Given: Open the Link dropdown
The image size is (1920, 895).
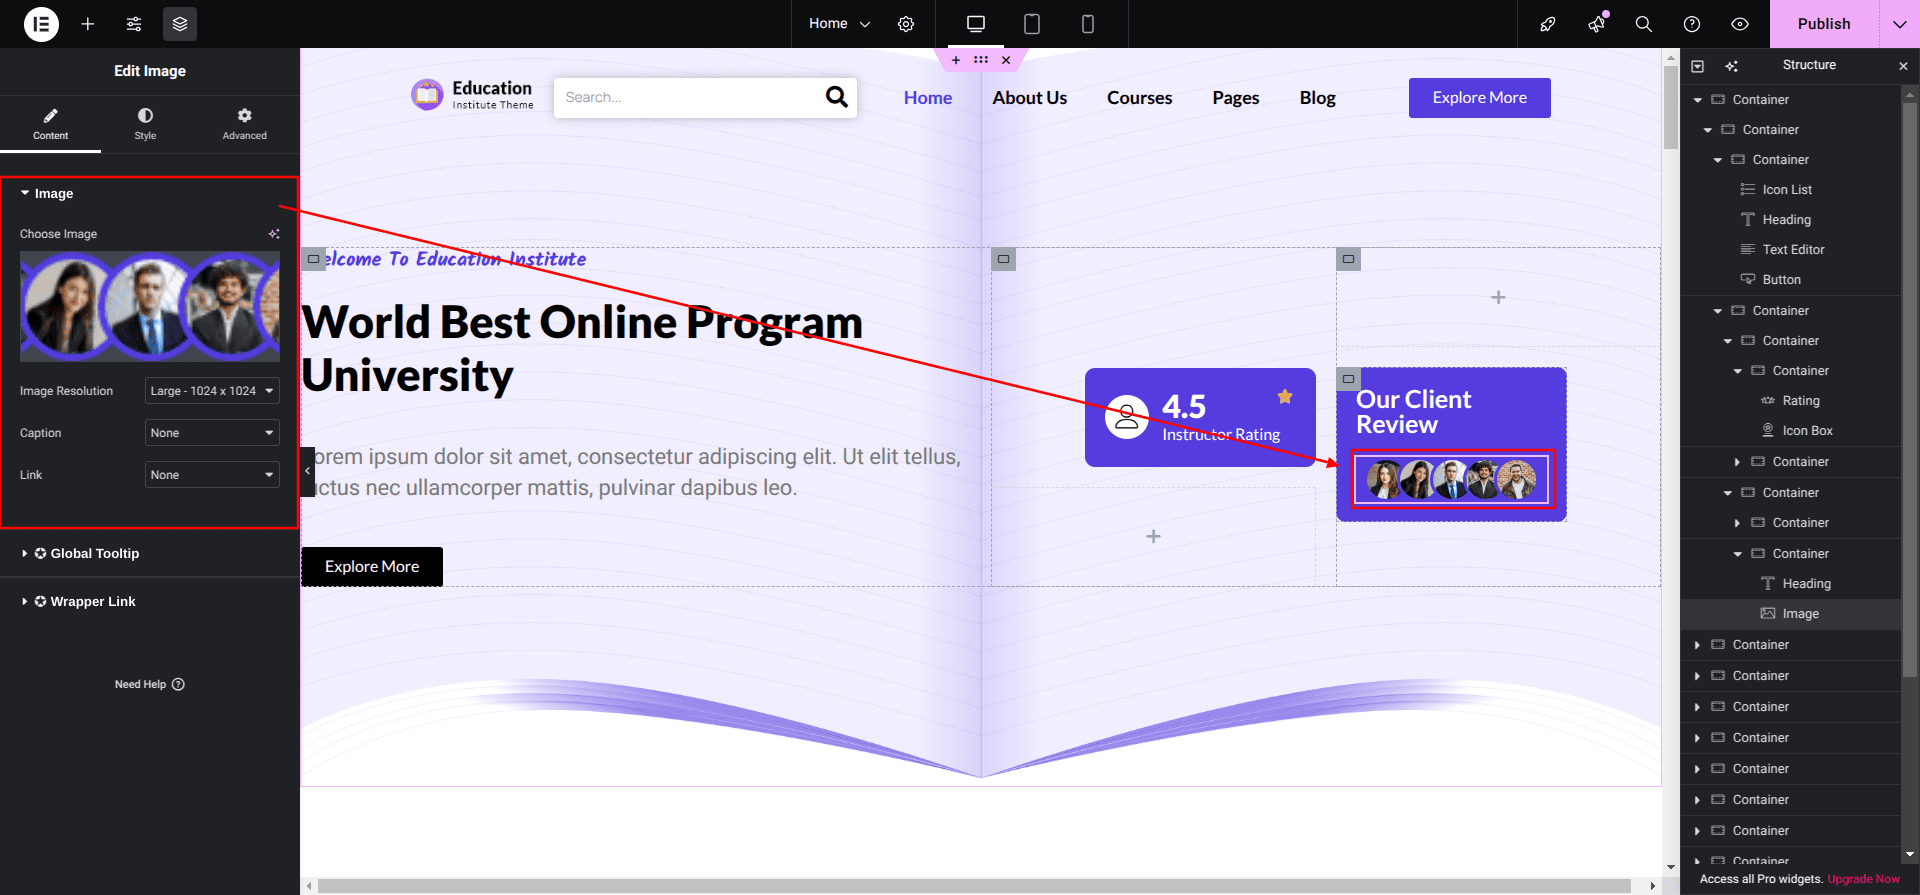Looking at the screenshot, I should point(212,475).
